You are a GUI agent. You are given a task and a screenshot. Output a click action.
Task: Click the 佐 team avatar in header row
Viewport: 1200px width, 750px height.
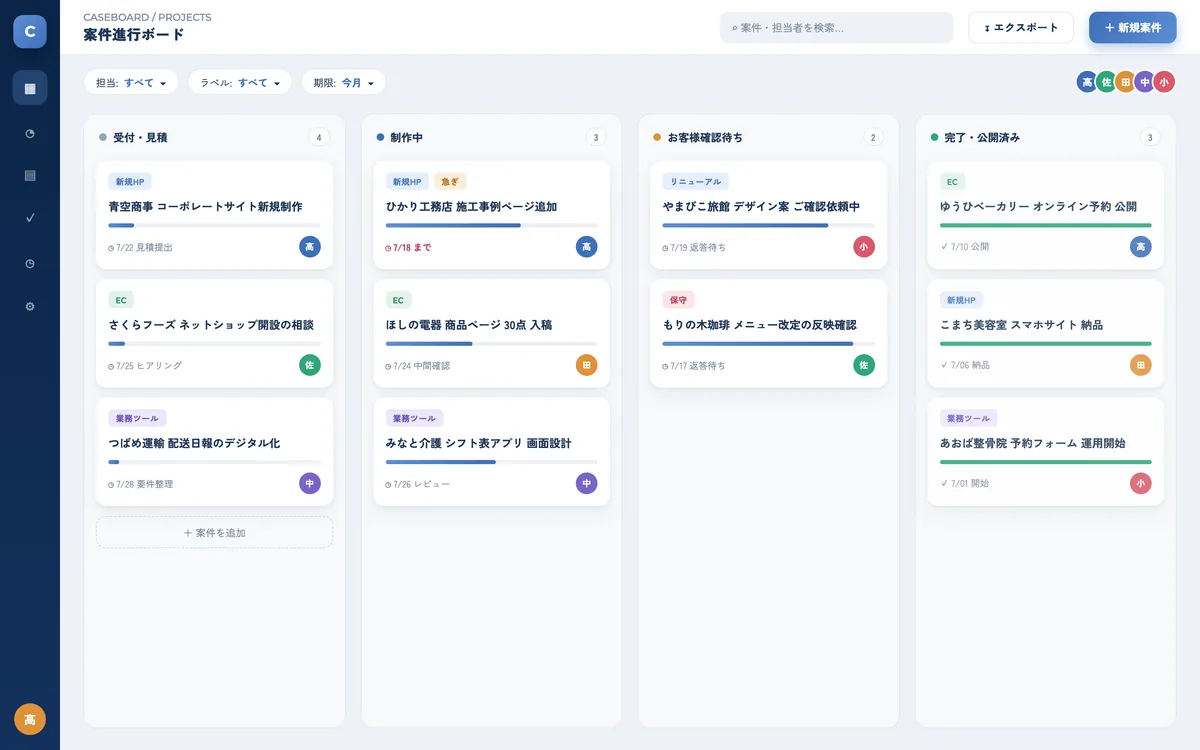[x=1106, y=82]
